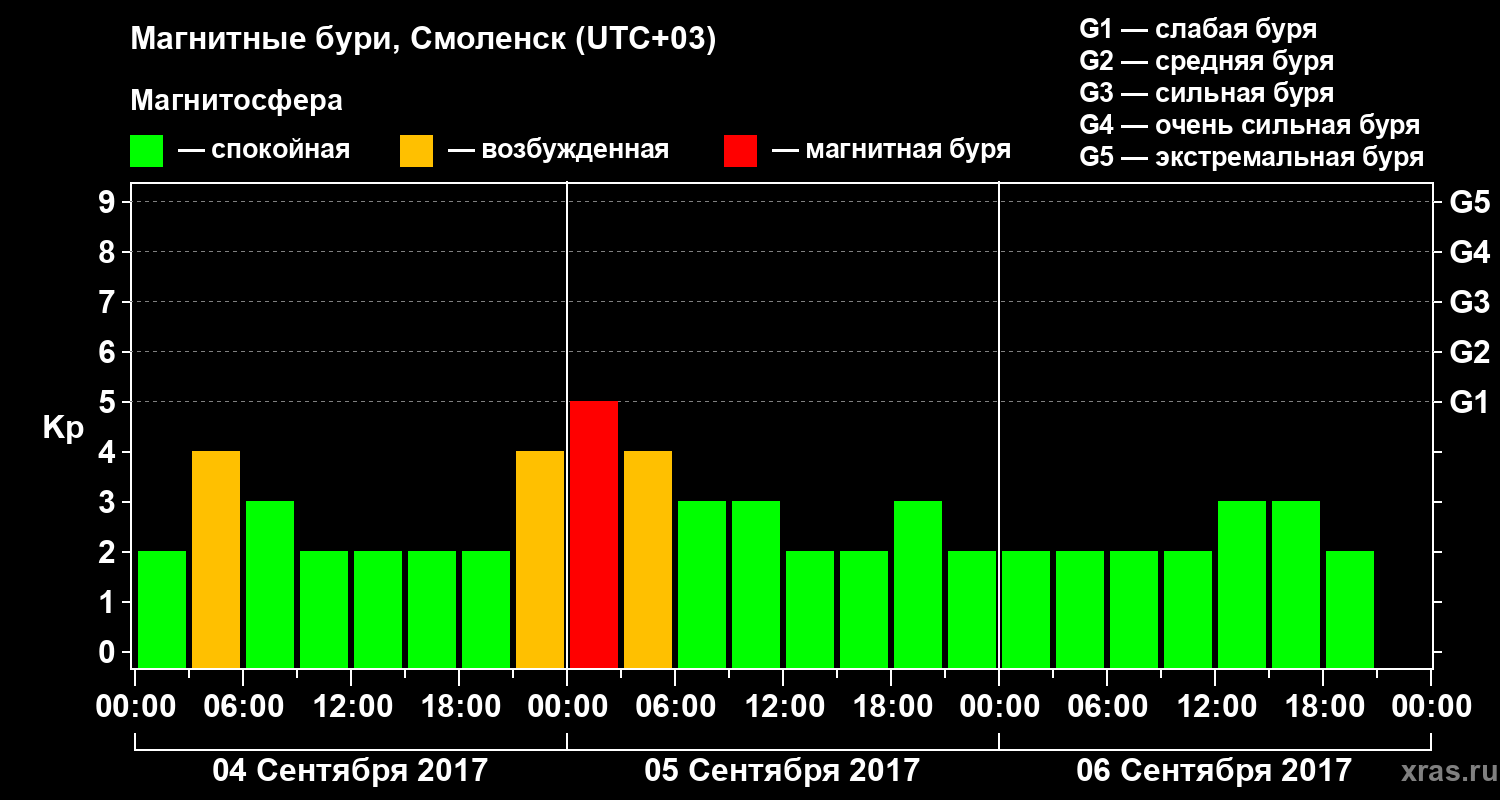Click the right-axis 'G4' label
This screenshot has width=1500, height=800.
click(x=1470, y=252)
